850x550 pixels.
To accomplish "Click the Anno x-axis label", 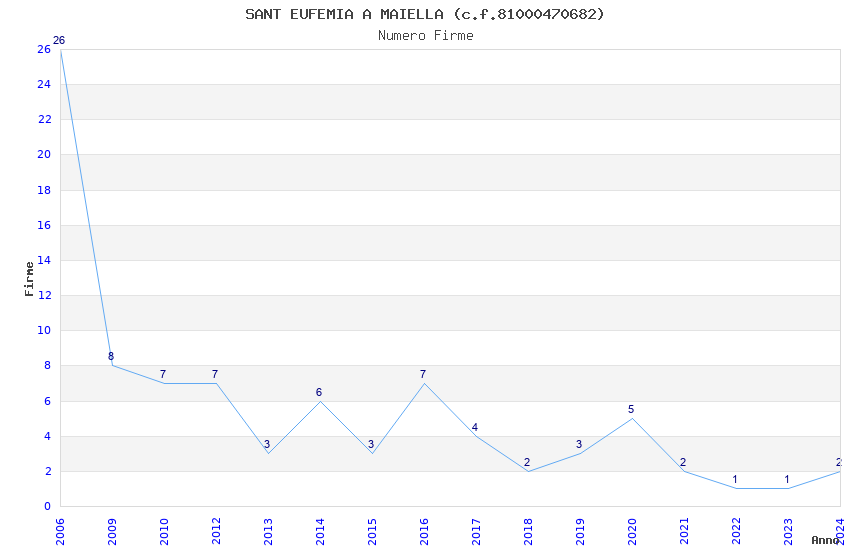I will pos(825,540).
